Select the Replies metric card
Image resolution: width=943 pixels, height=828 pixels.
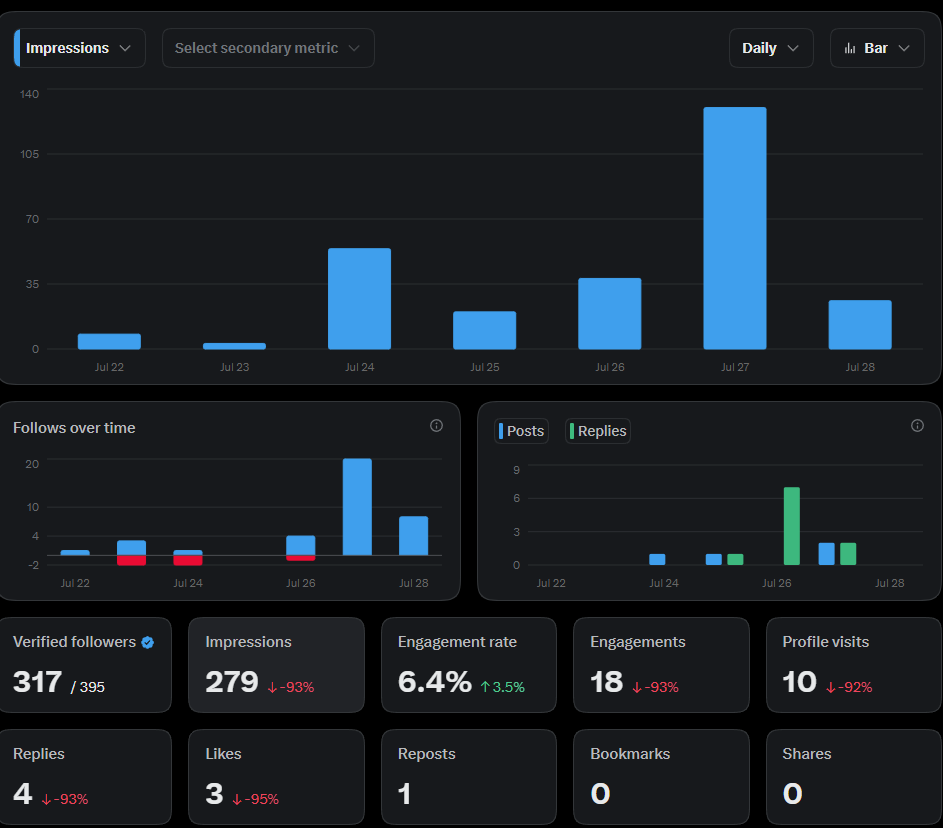coord(85,777)
